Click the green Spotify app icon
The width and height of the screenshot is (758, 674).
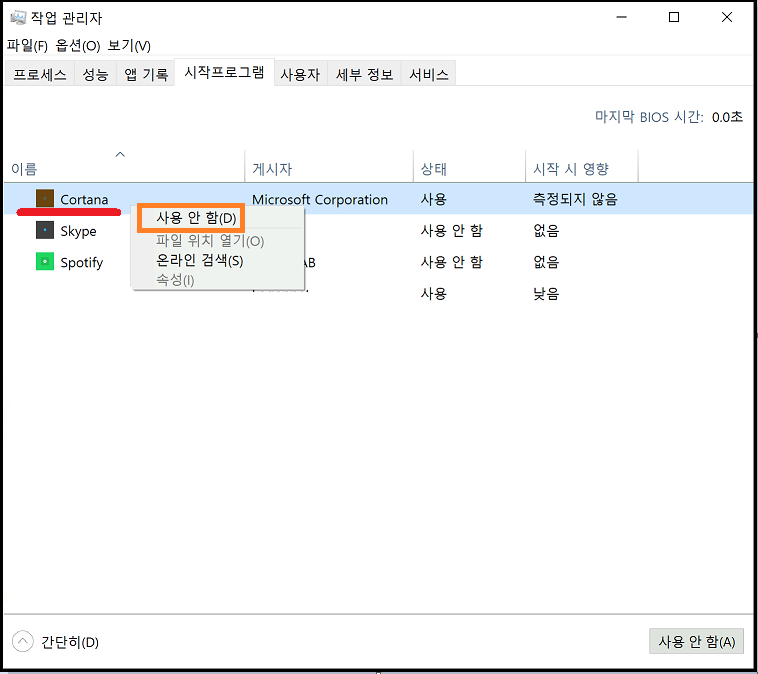click(45, 262)
